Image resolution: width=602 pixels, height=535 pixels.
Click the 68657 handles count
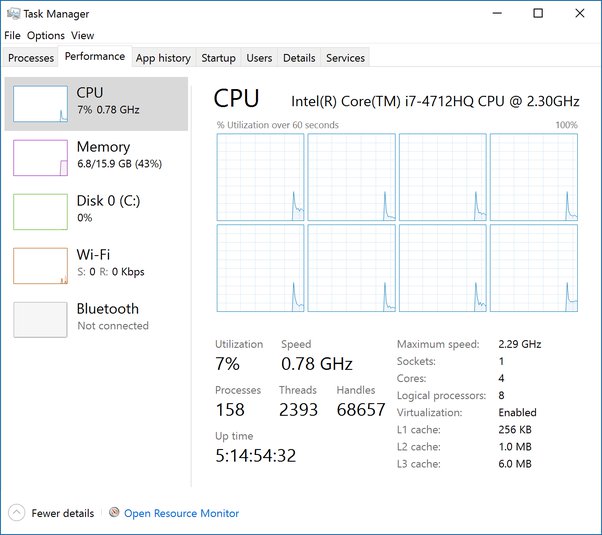pyautogui.click(x=361, y=410)
